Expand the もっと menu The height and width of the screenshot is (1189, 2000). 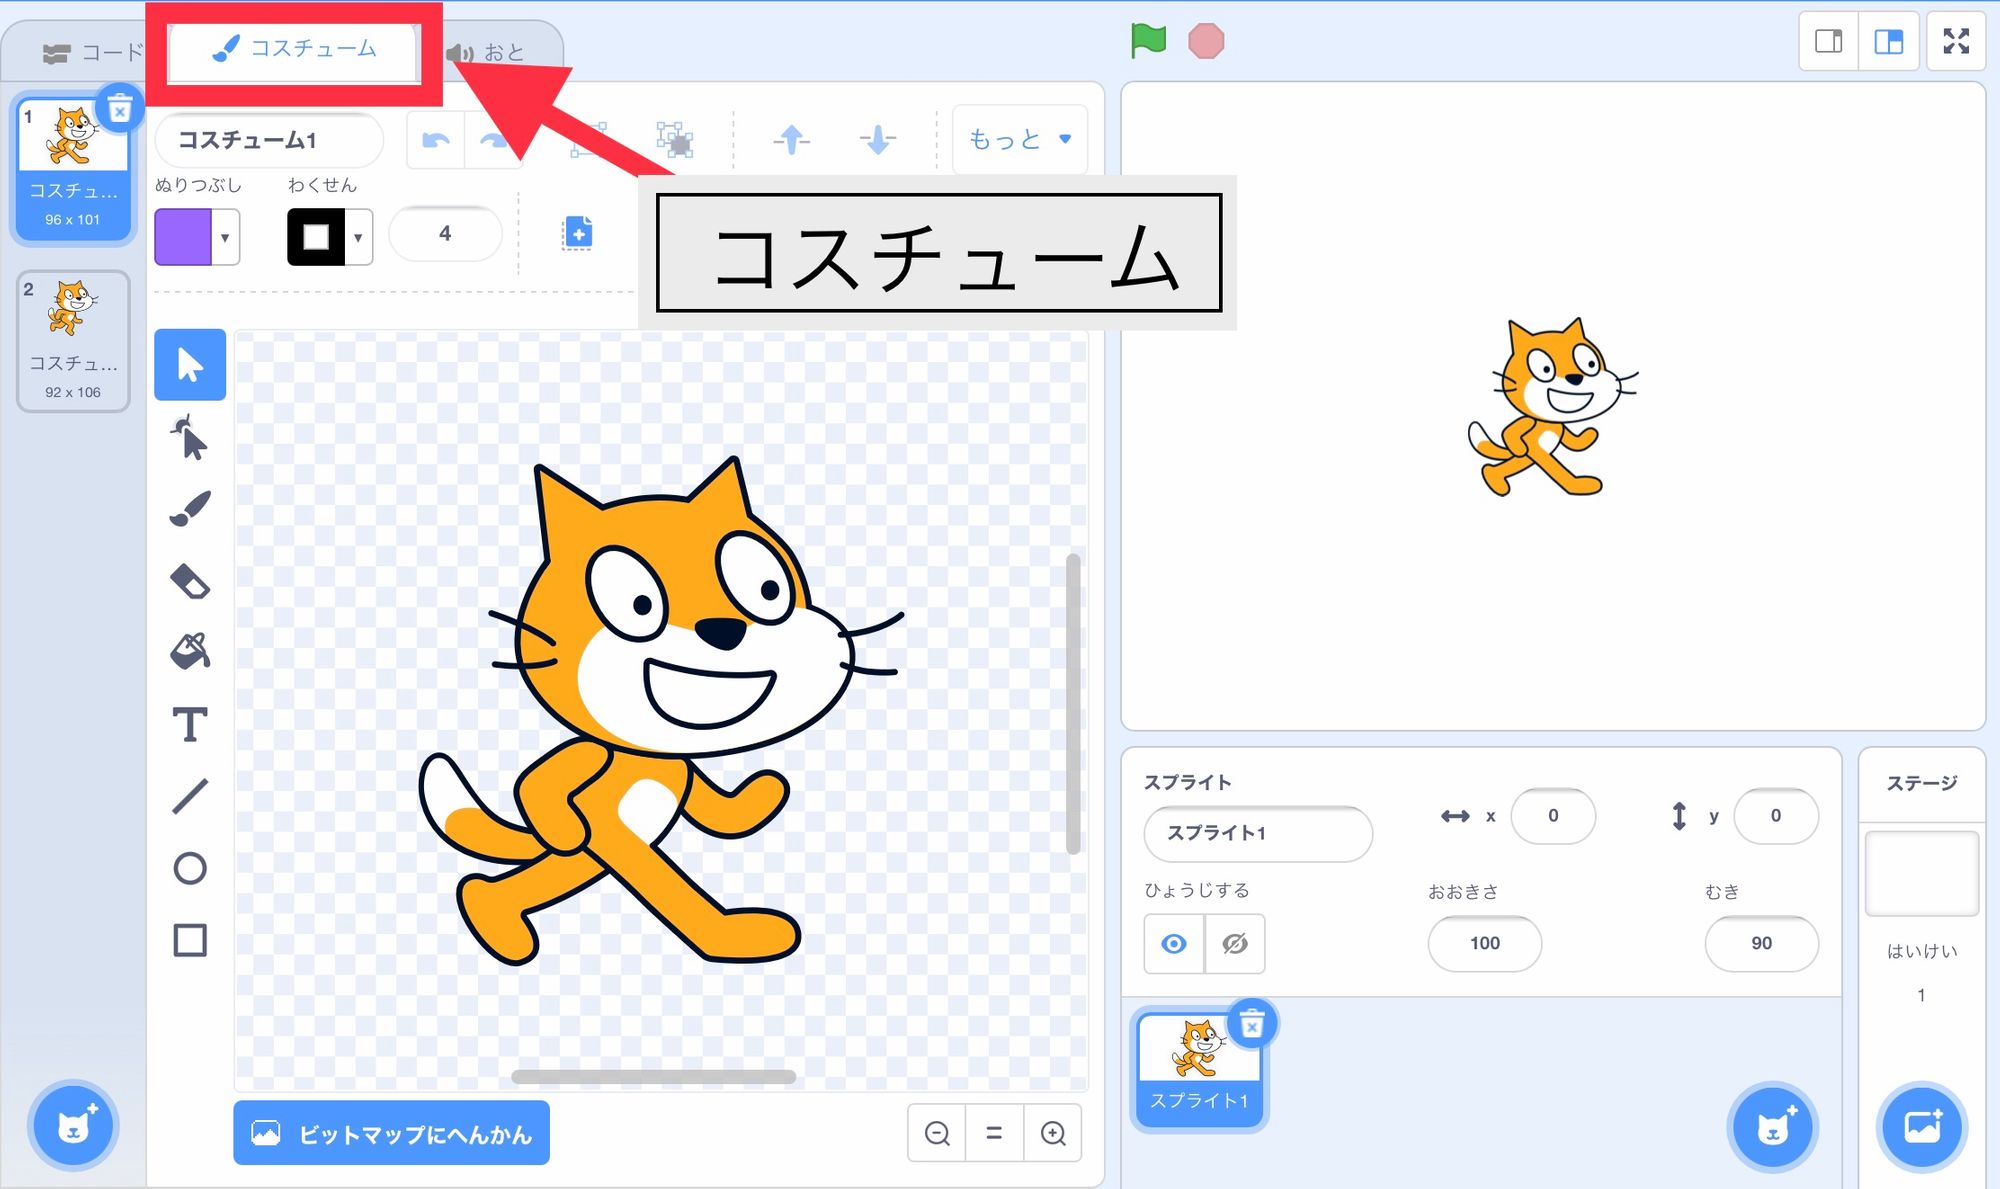1019,139
